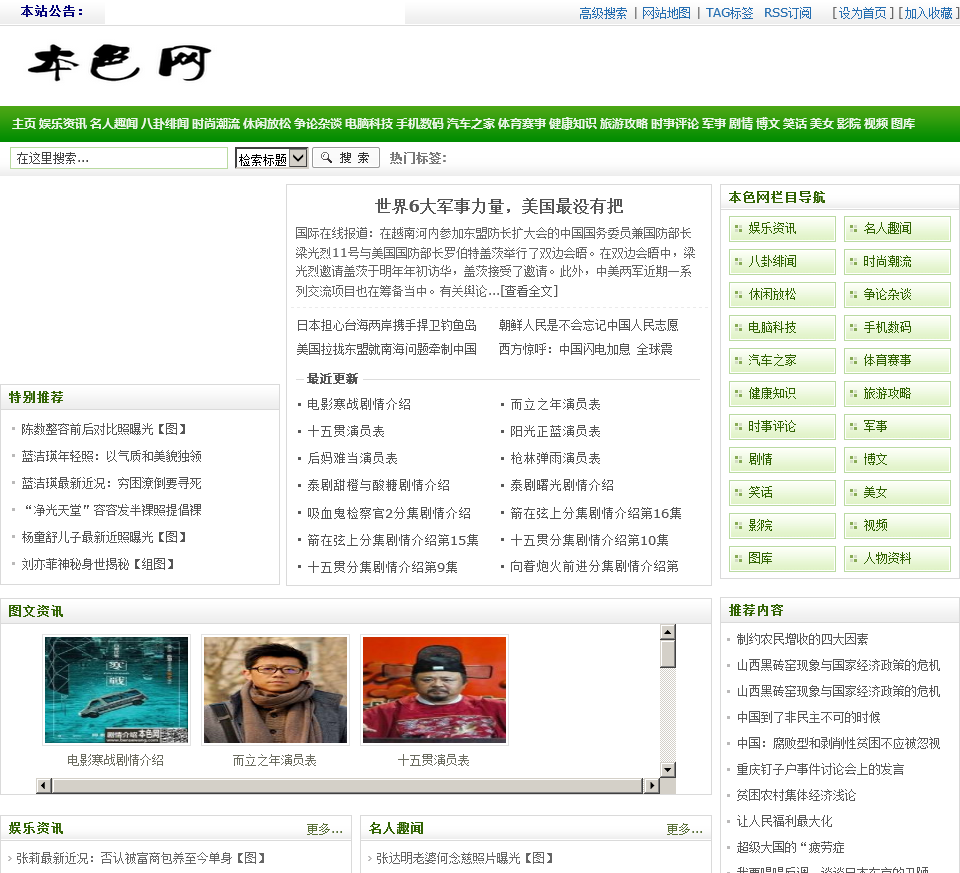The width and height of the screenshot is (960, 873).
Task: Open 朝鲜人民是不会忘记中国人民志愿 article
Action: 588,325
